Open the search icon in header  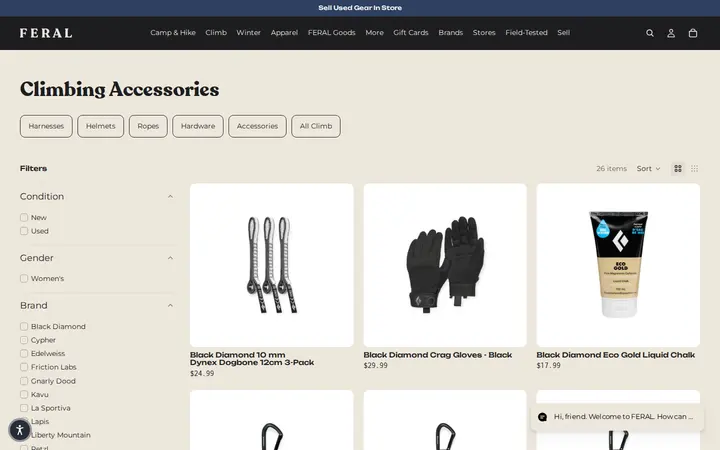[x=650, y=33]
